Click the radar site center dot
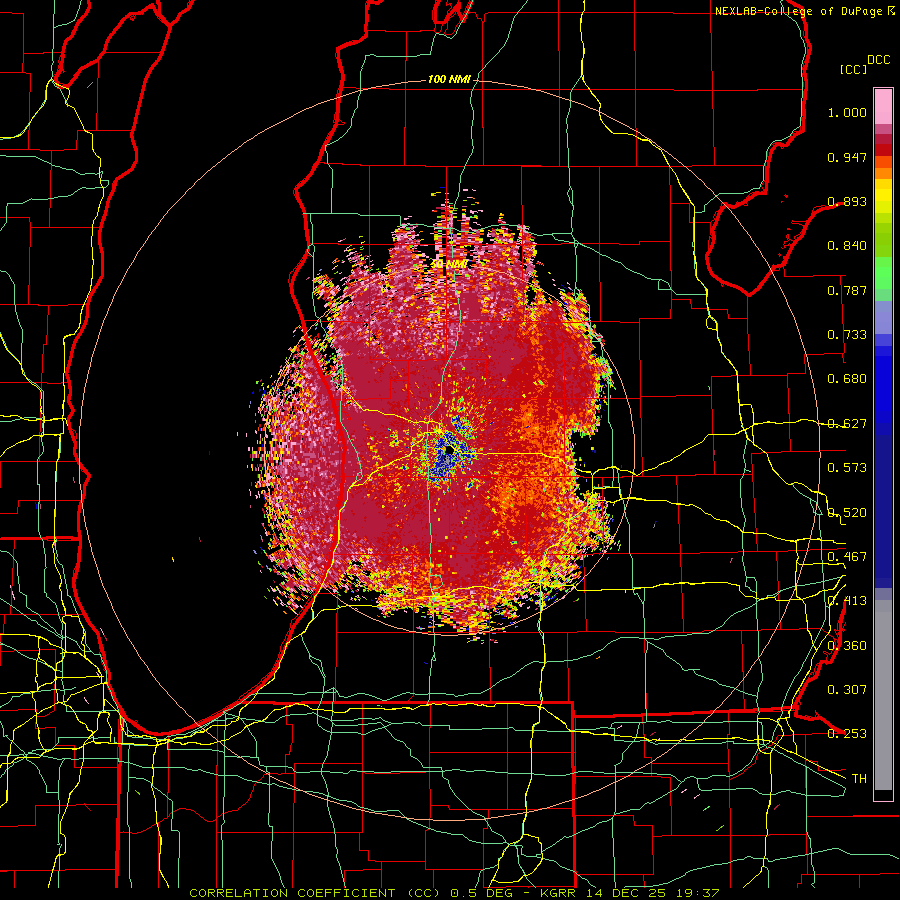900x900 pixels. tap(448, 451)
